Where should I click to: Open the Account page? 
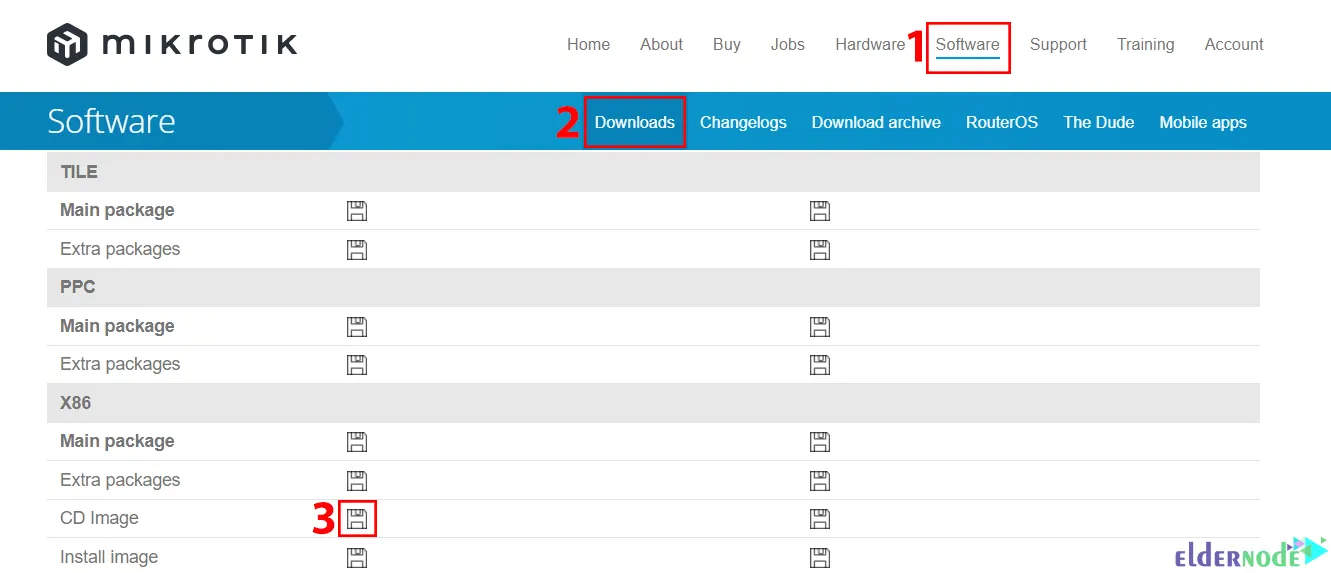1234,44
